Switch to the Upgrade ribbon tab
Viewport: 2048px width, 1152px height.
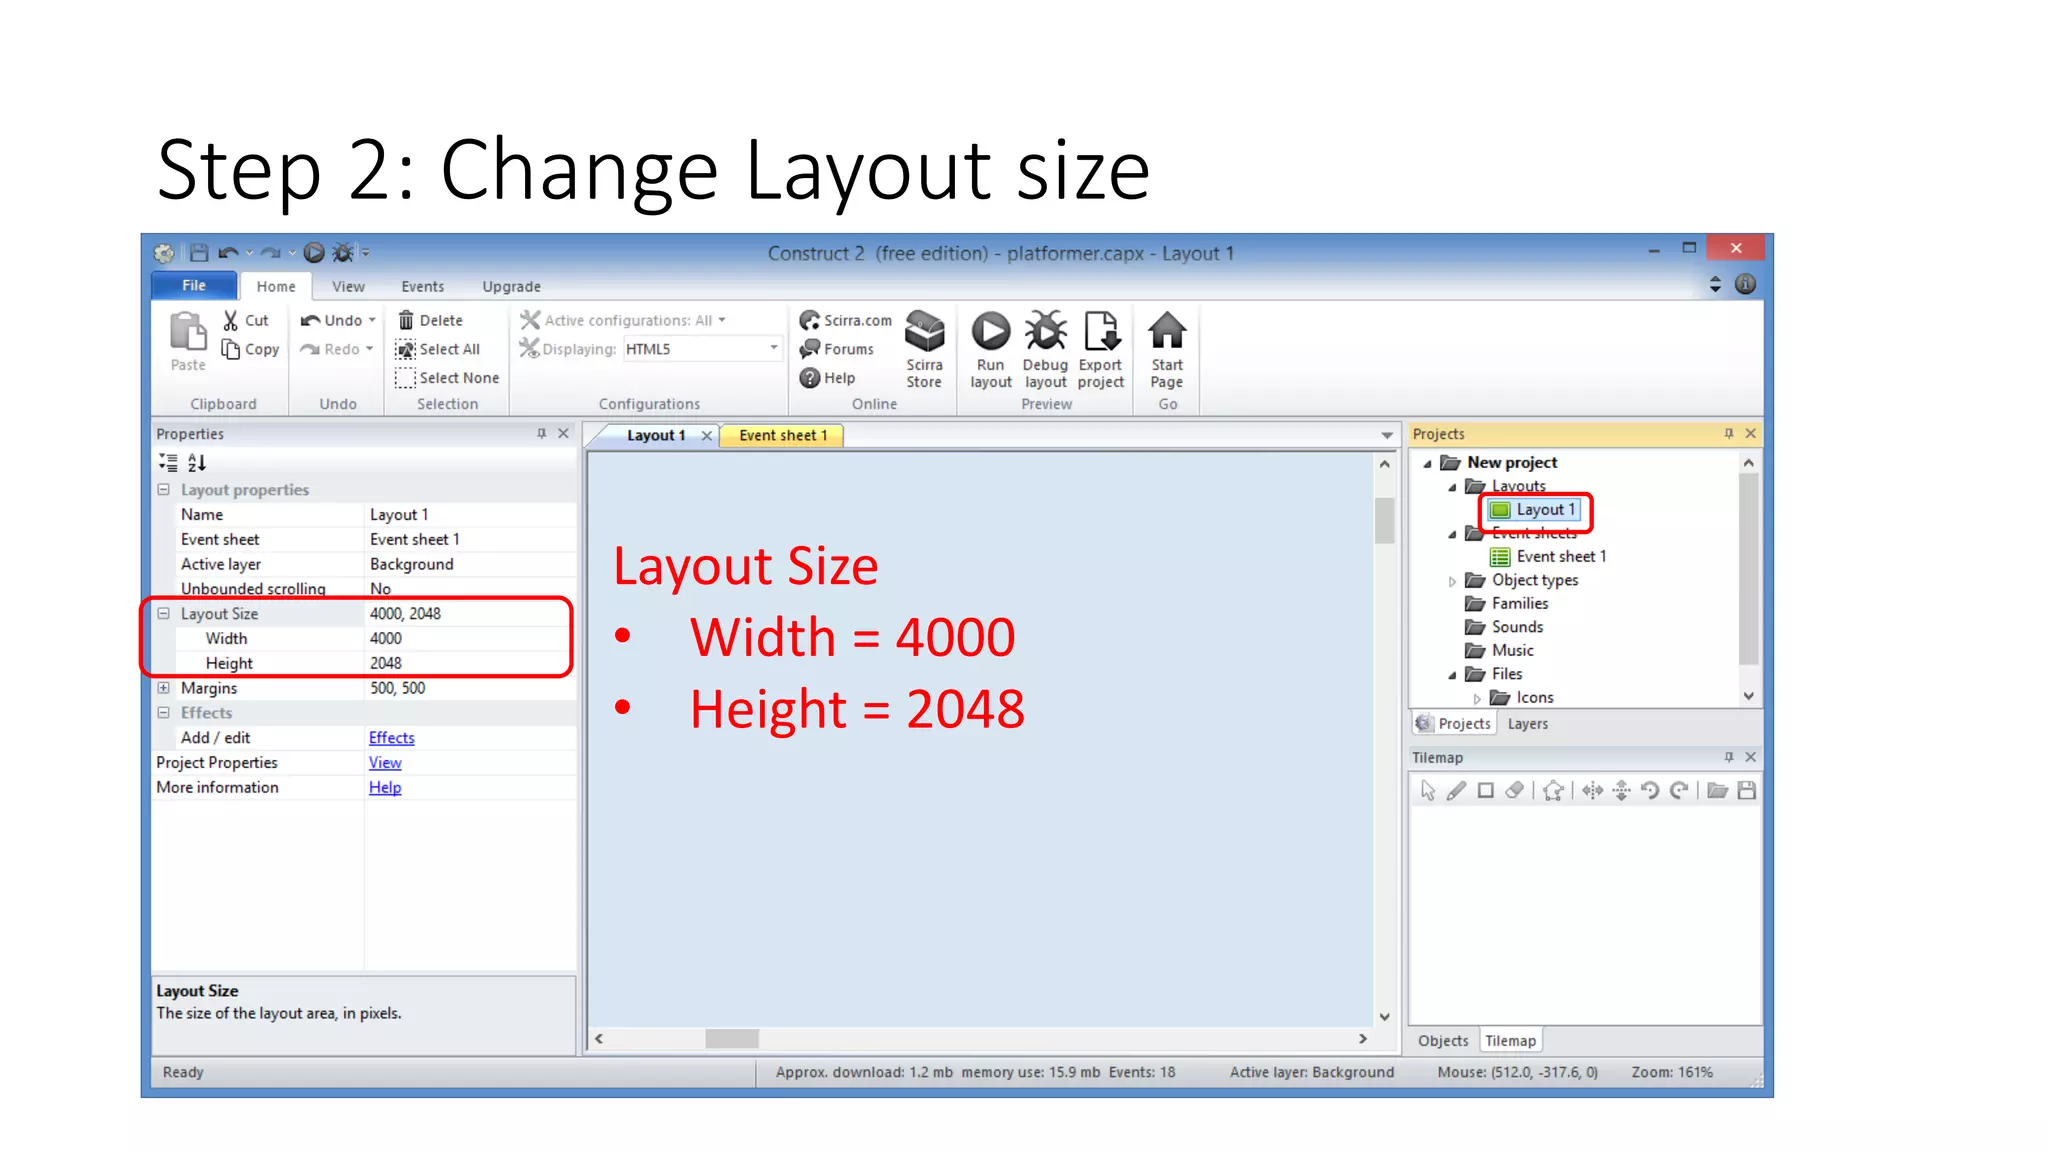click(x=511, y=286)
